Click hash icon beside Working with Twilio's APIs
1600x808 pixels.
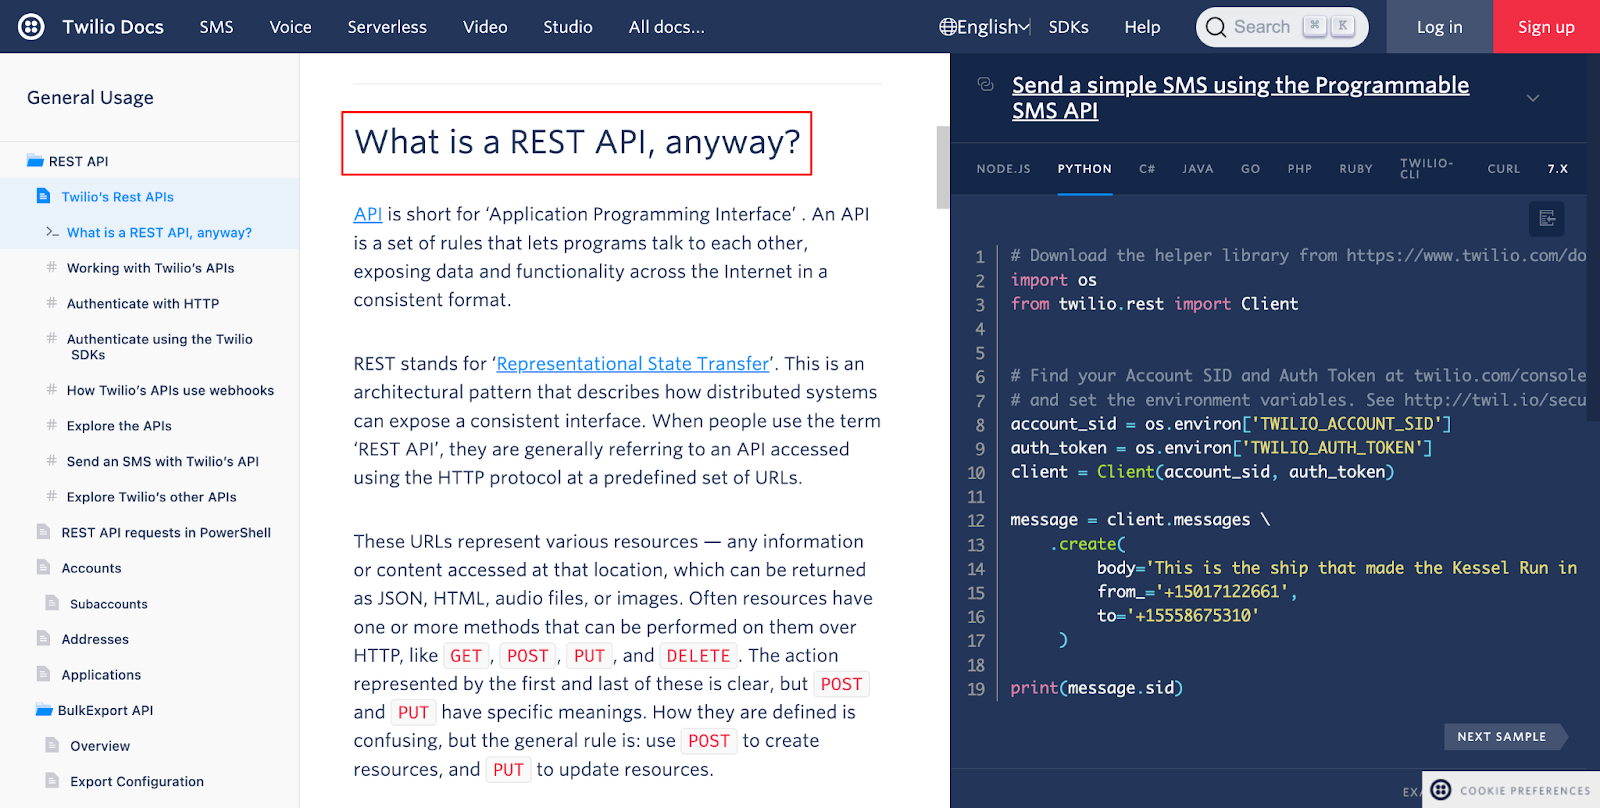tap(51, 267)
